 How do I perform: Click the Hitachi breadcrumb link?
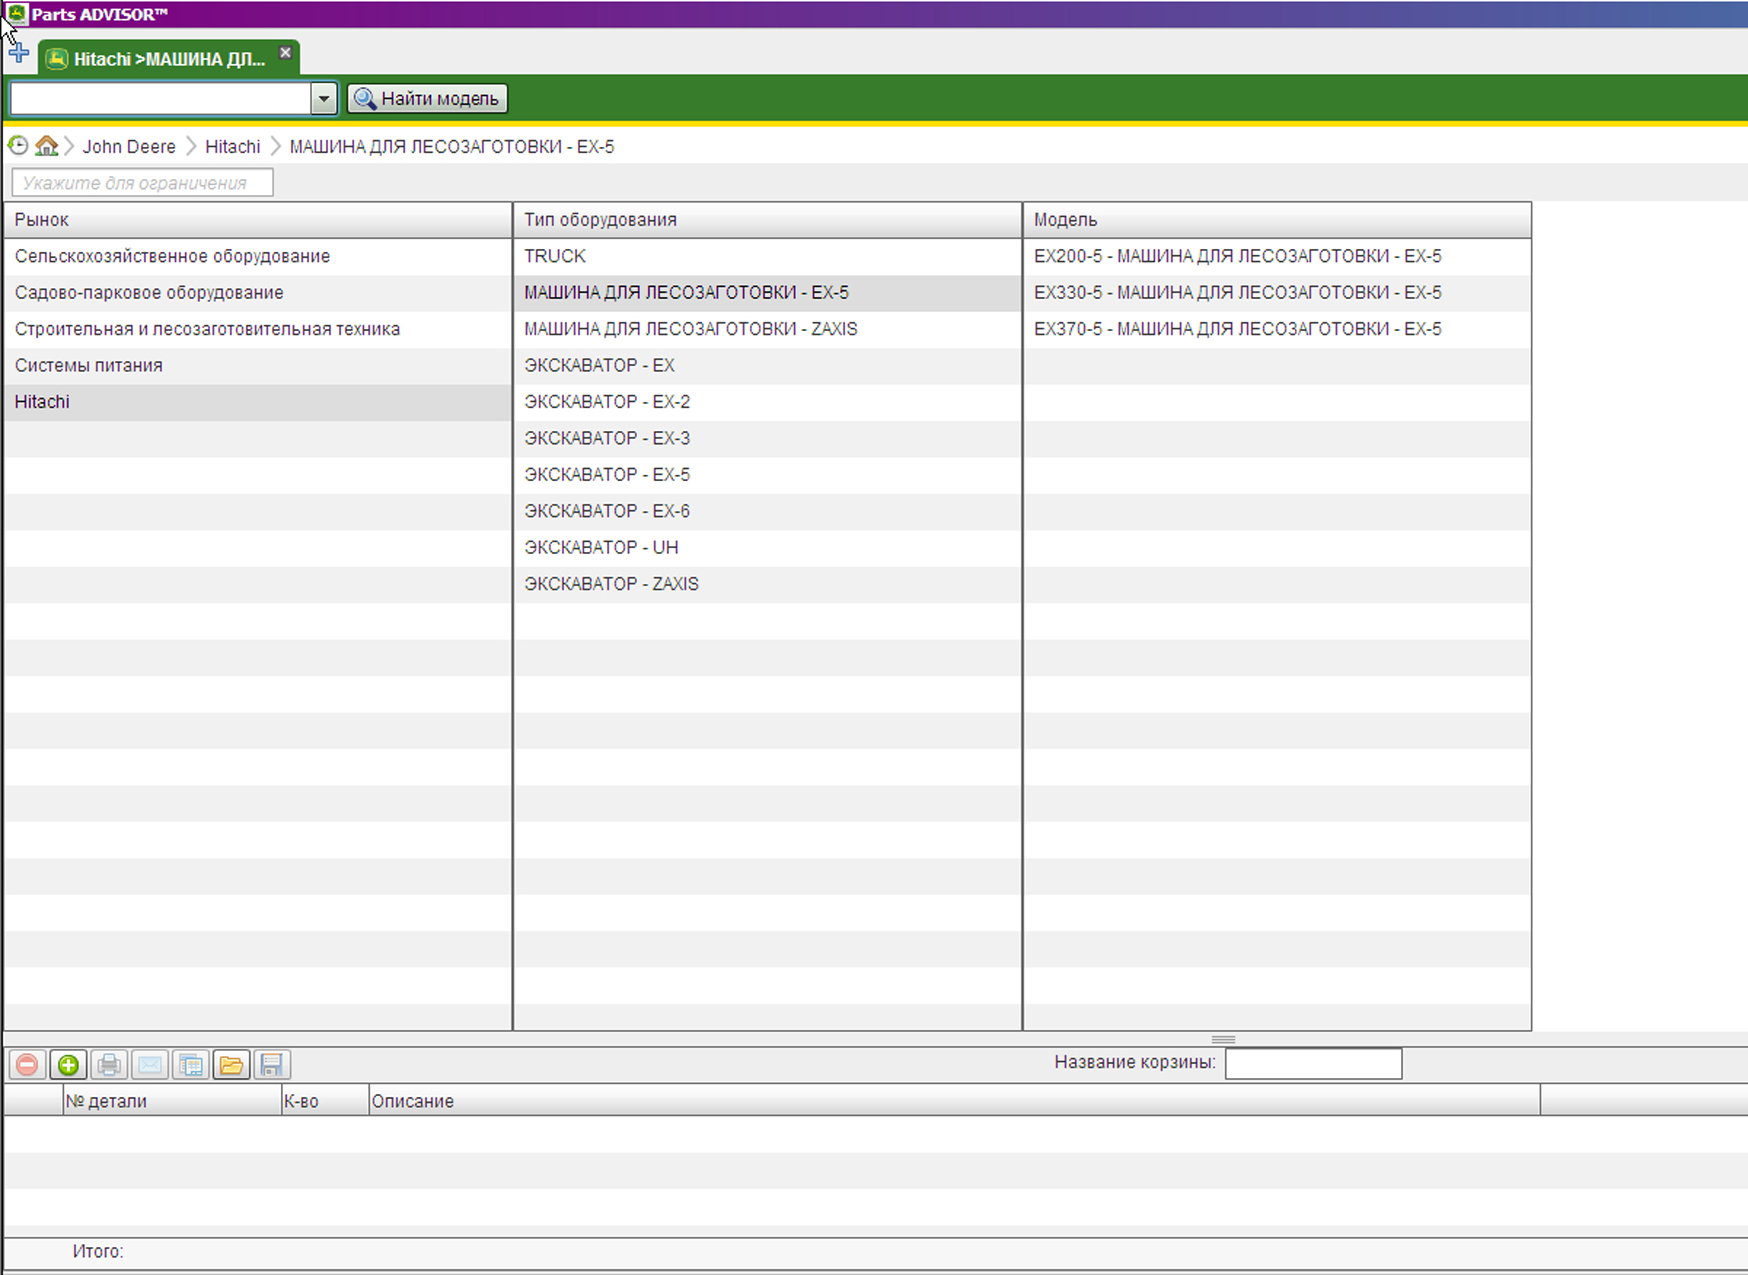pos(232,147)
